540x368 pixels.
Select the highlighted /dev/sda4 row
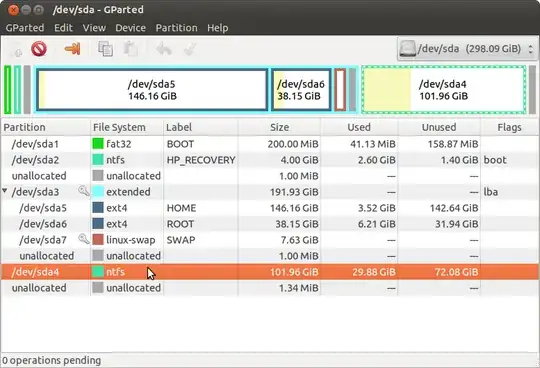[270, 272]
